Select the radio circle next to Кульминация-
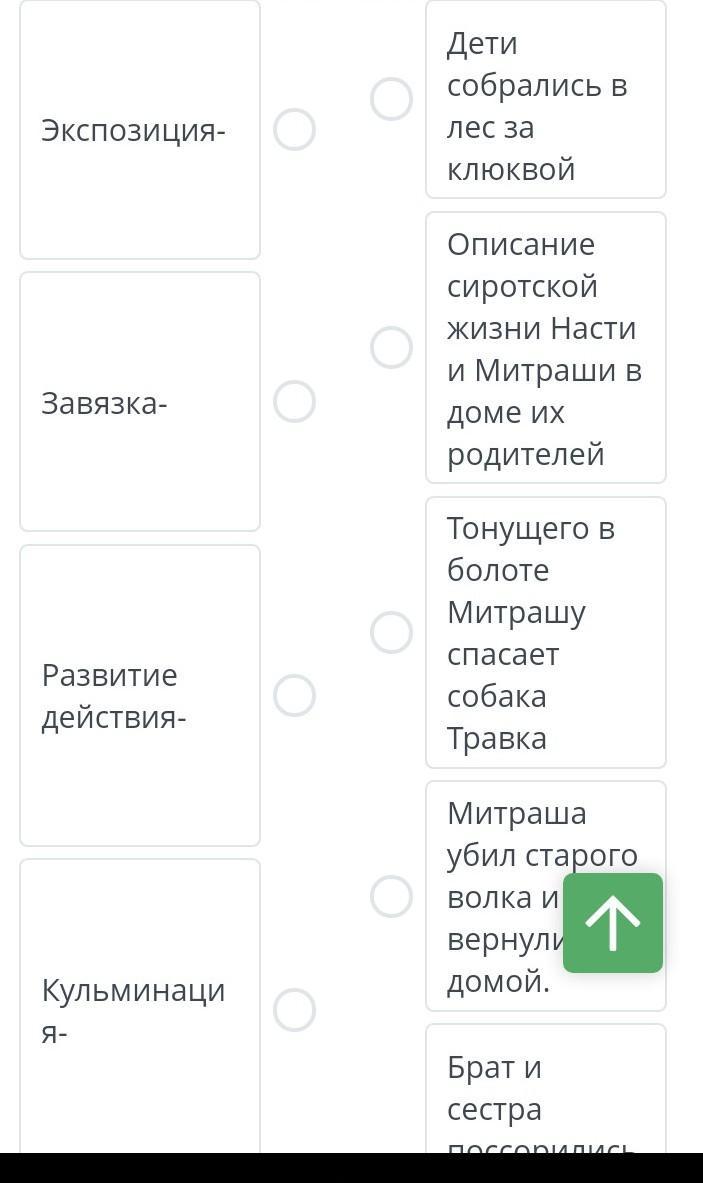The height and width of the screenshot is (1183, 703). [294, 1009]
